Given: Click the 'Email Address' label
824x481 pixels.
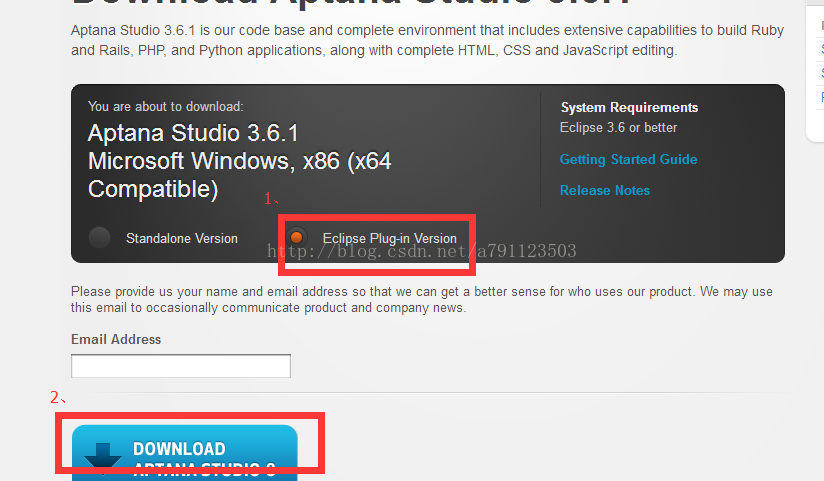Looking at the screenshot, I should pos(116,340).
